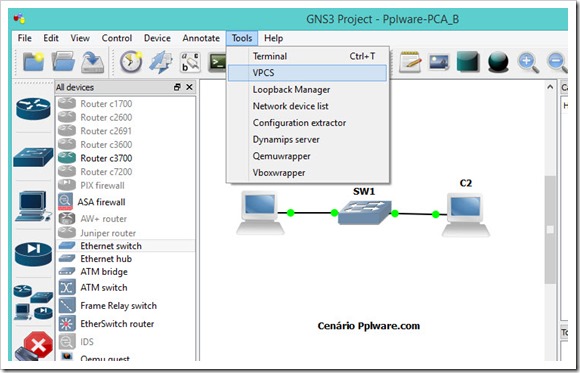Select Router c7200 in device list
This screenshot has width=580, height=373.
pyautogui.click(x=125, y=172)
